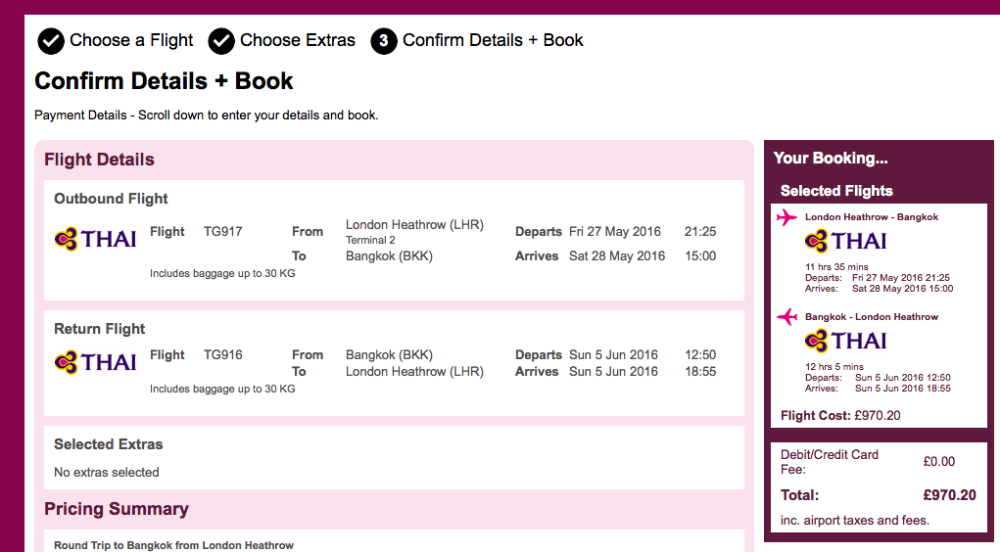The width and height of the screenshot is (1000, 552).
Task: Click the return pink plane icon in Your Booking
Action: [787, 317]
